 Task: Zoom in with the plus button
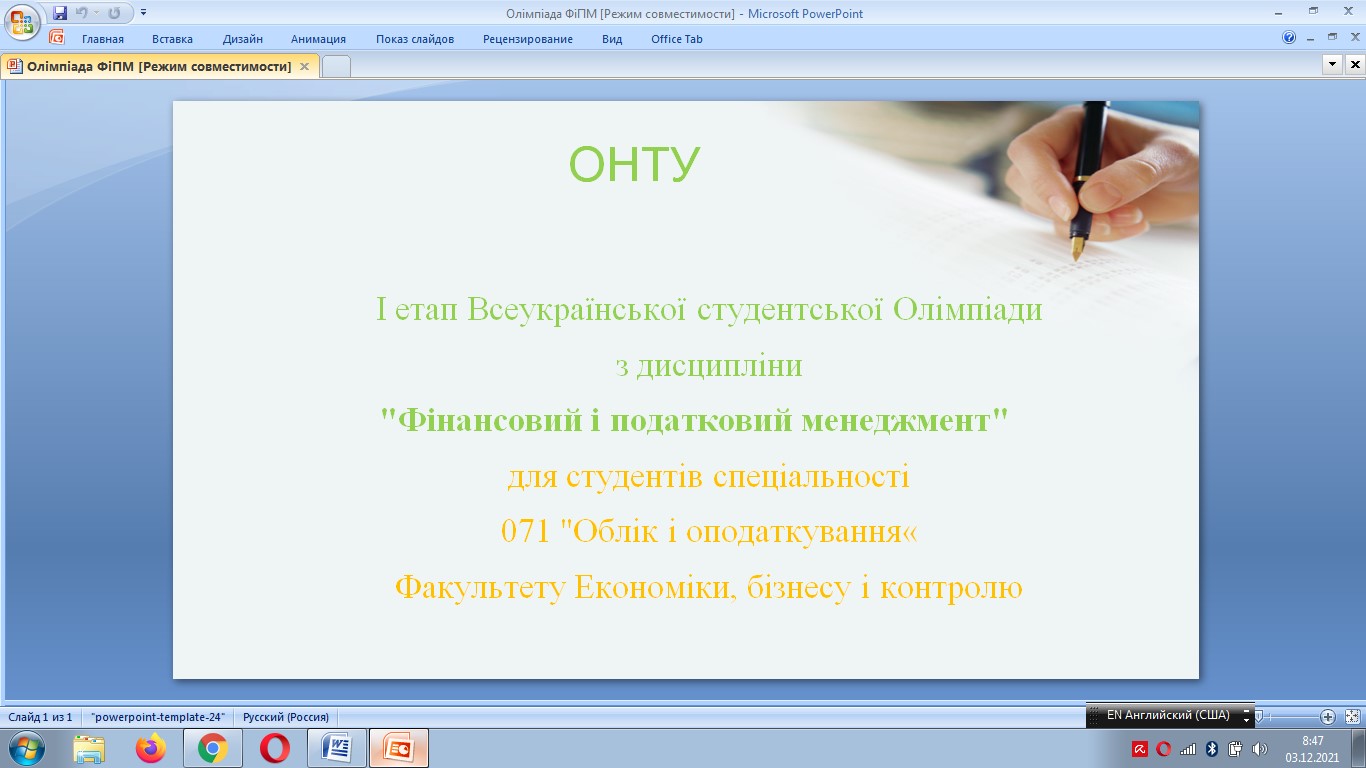click(1328, 716)
